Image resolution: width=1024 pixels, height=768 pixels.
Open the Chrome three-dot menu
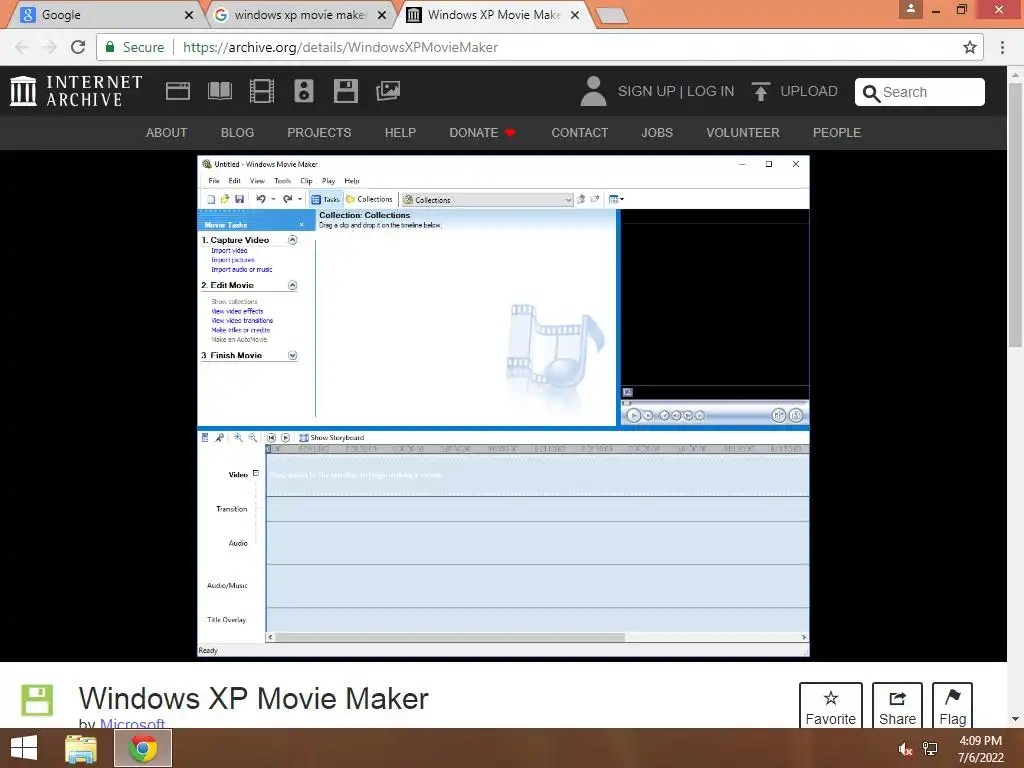pos(1002,47)
